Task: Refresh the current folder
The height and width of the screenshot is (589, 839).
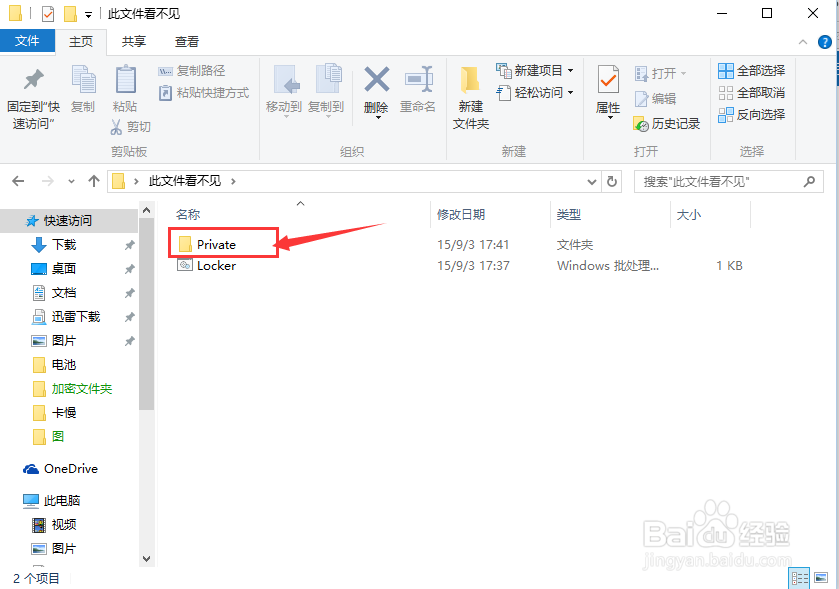Action: 612,182
